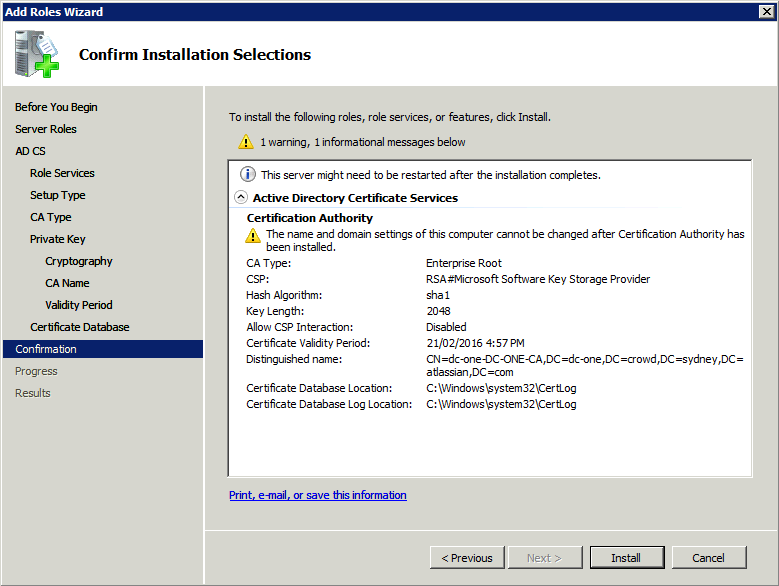Select the Certificate Database step
779x586 pixels.
pos(80,327)
